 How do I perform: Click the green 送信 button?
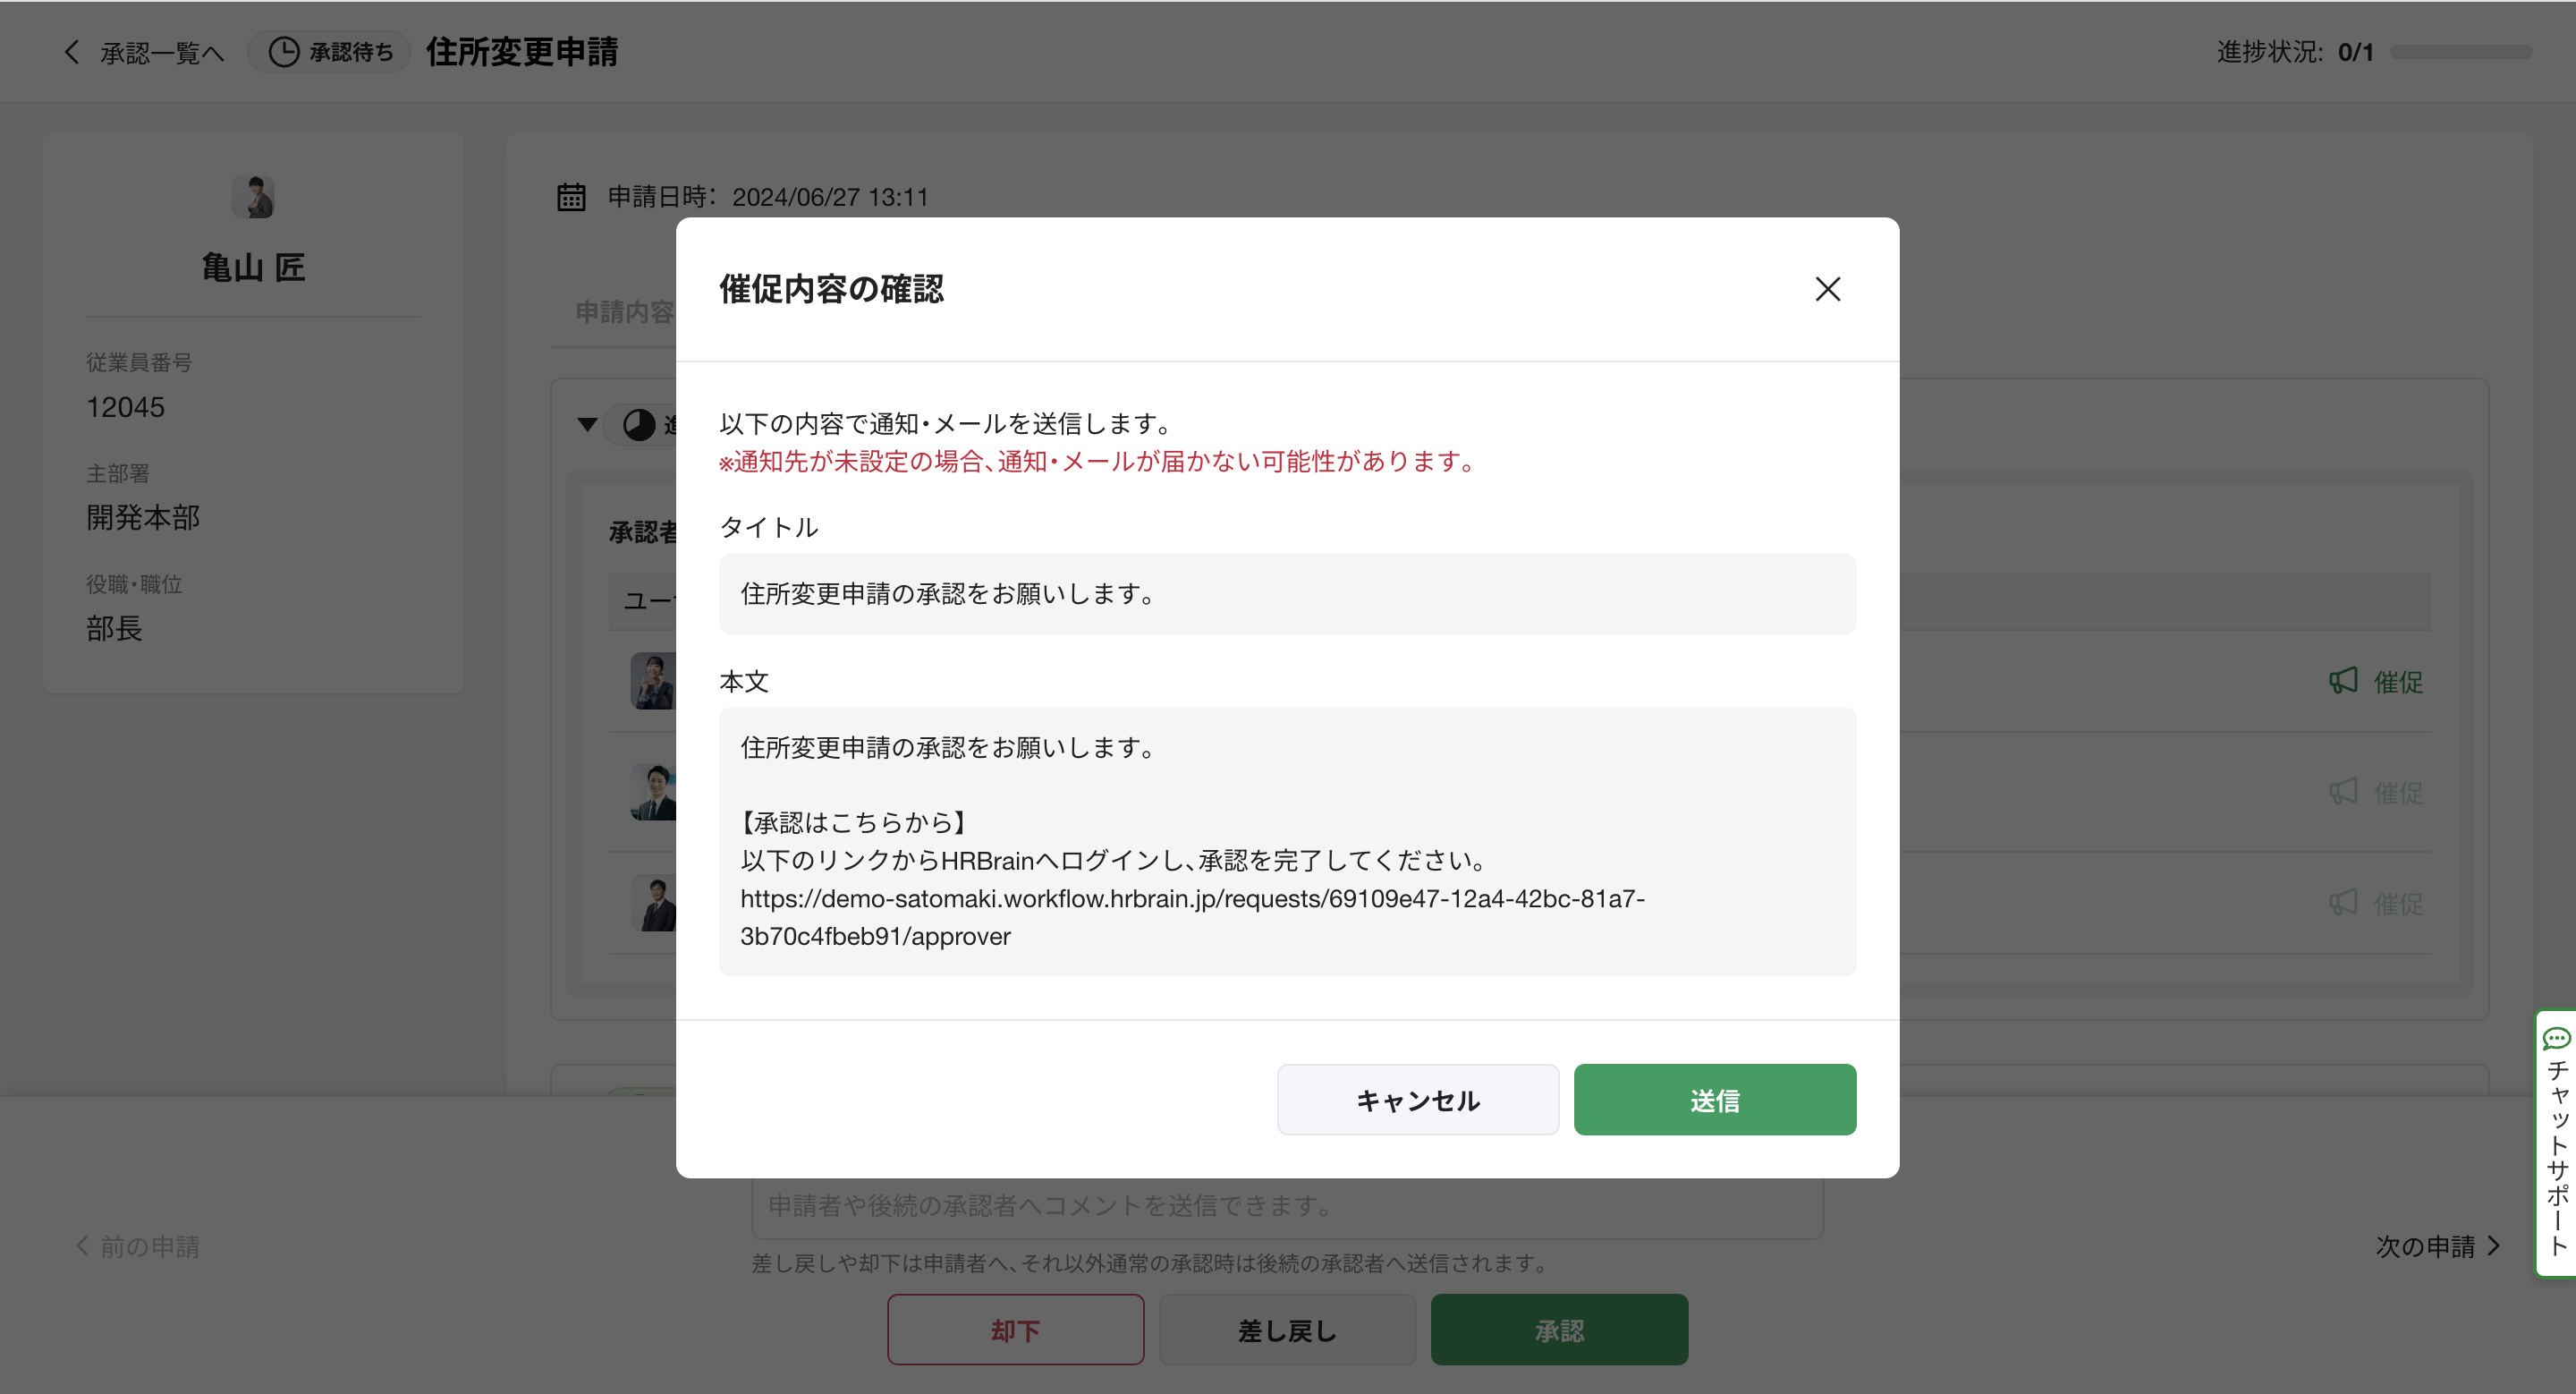click(x=1714, y=1100)
